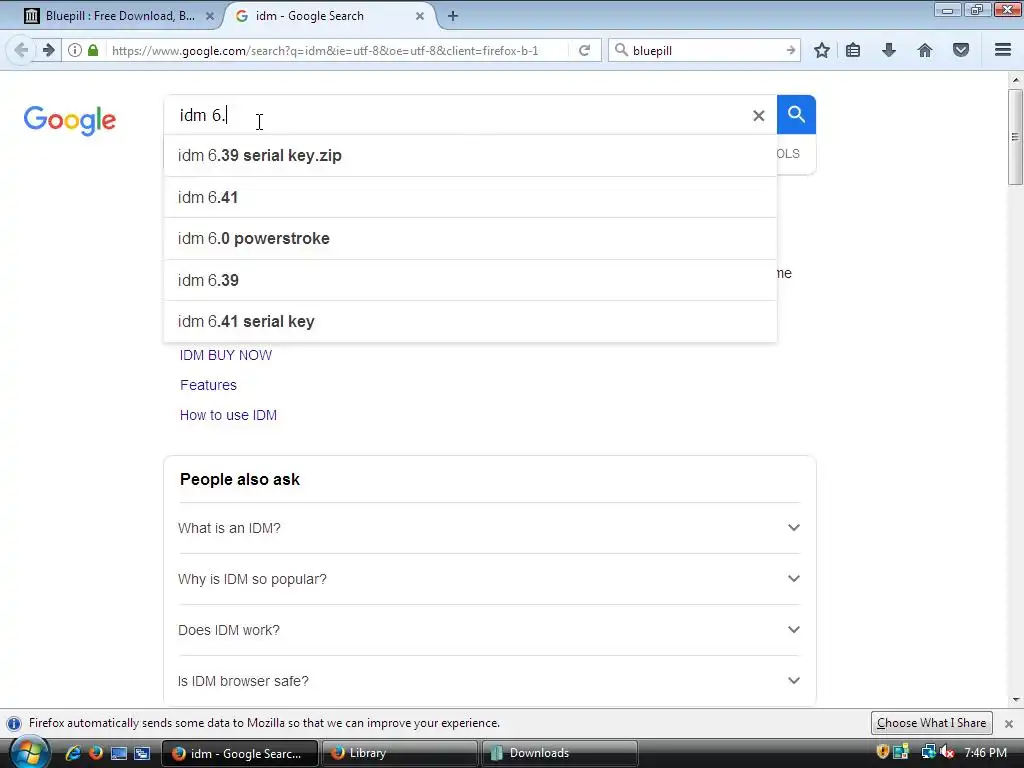Switch to the Library window on the taskbar

pyautogui.click(x=399, y=753)
